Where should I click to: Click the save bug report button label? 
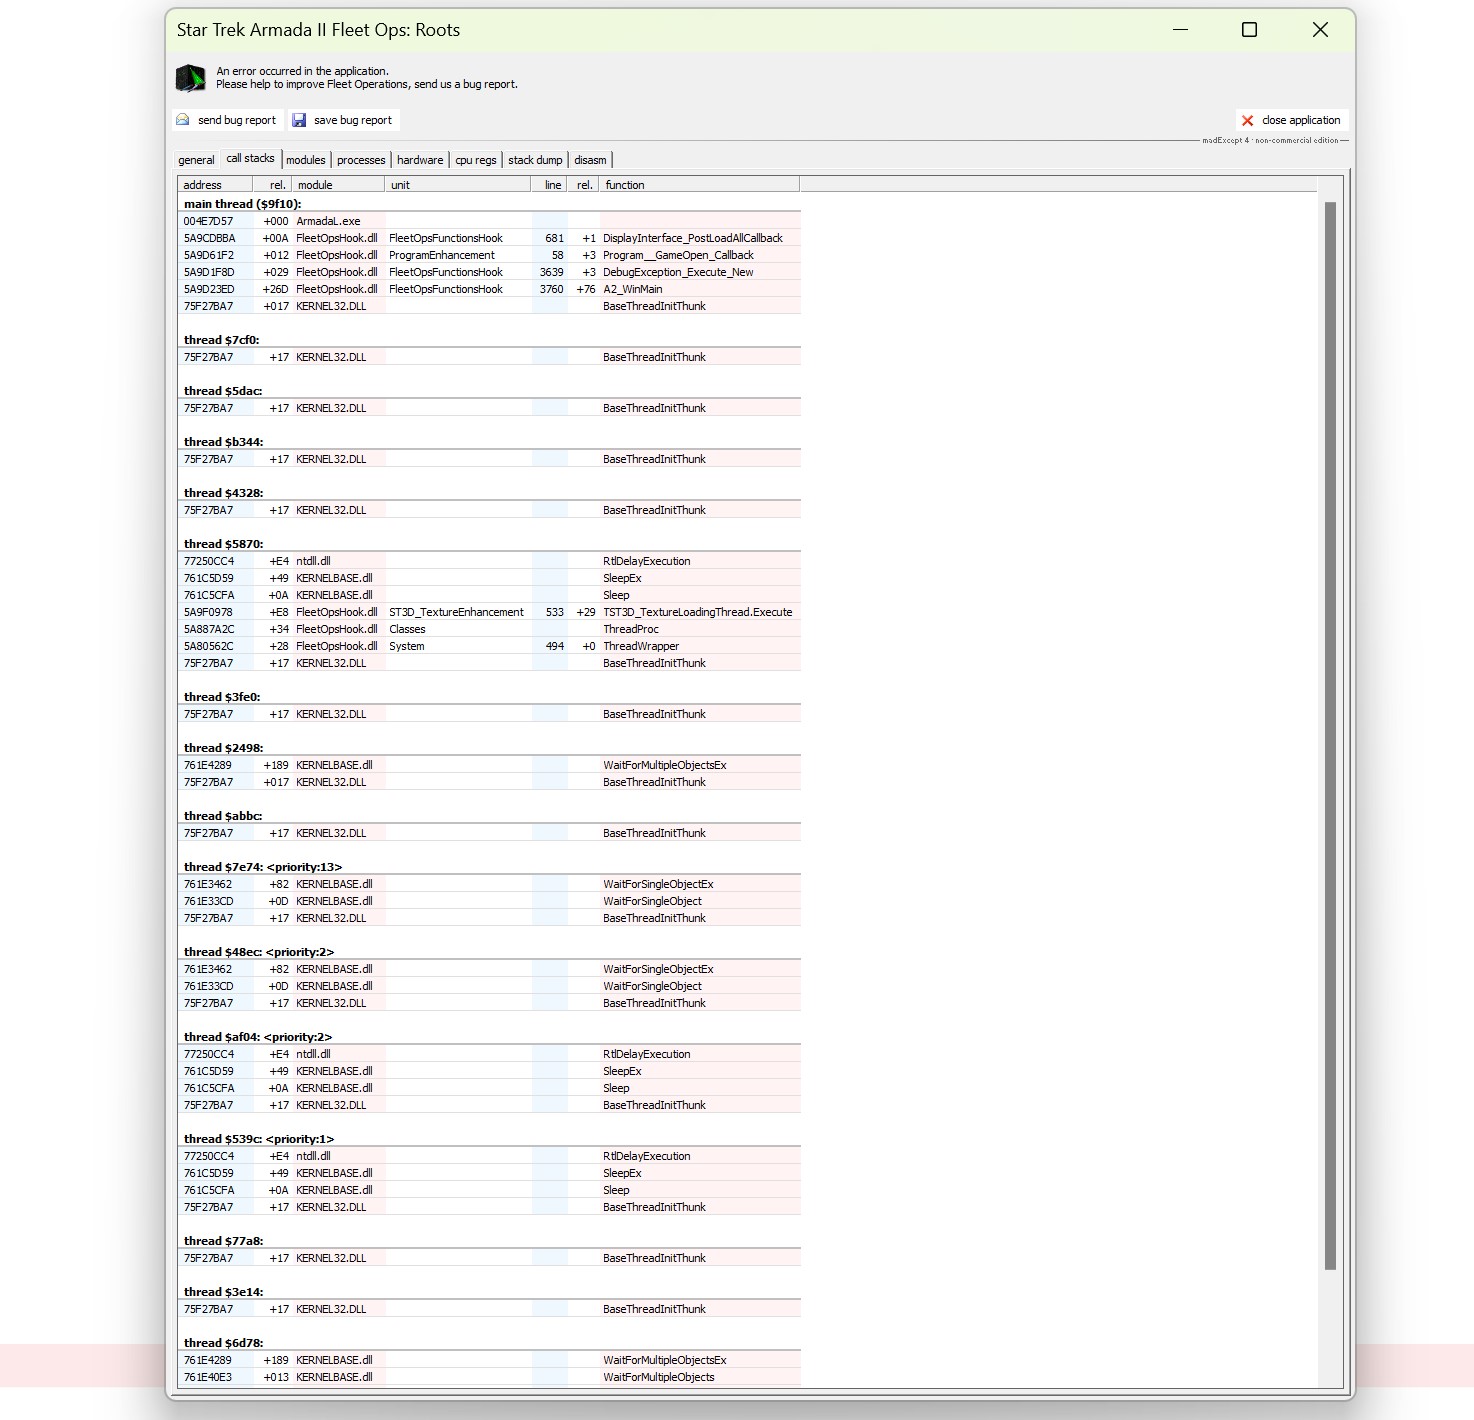pyautogui.click(x=353, y=120)
